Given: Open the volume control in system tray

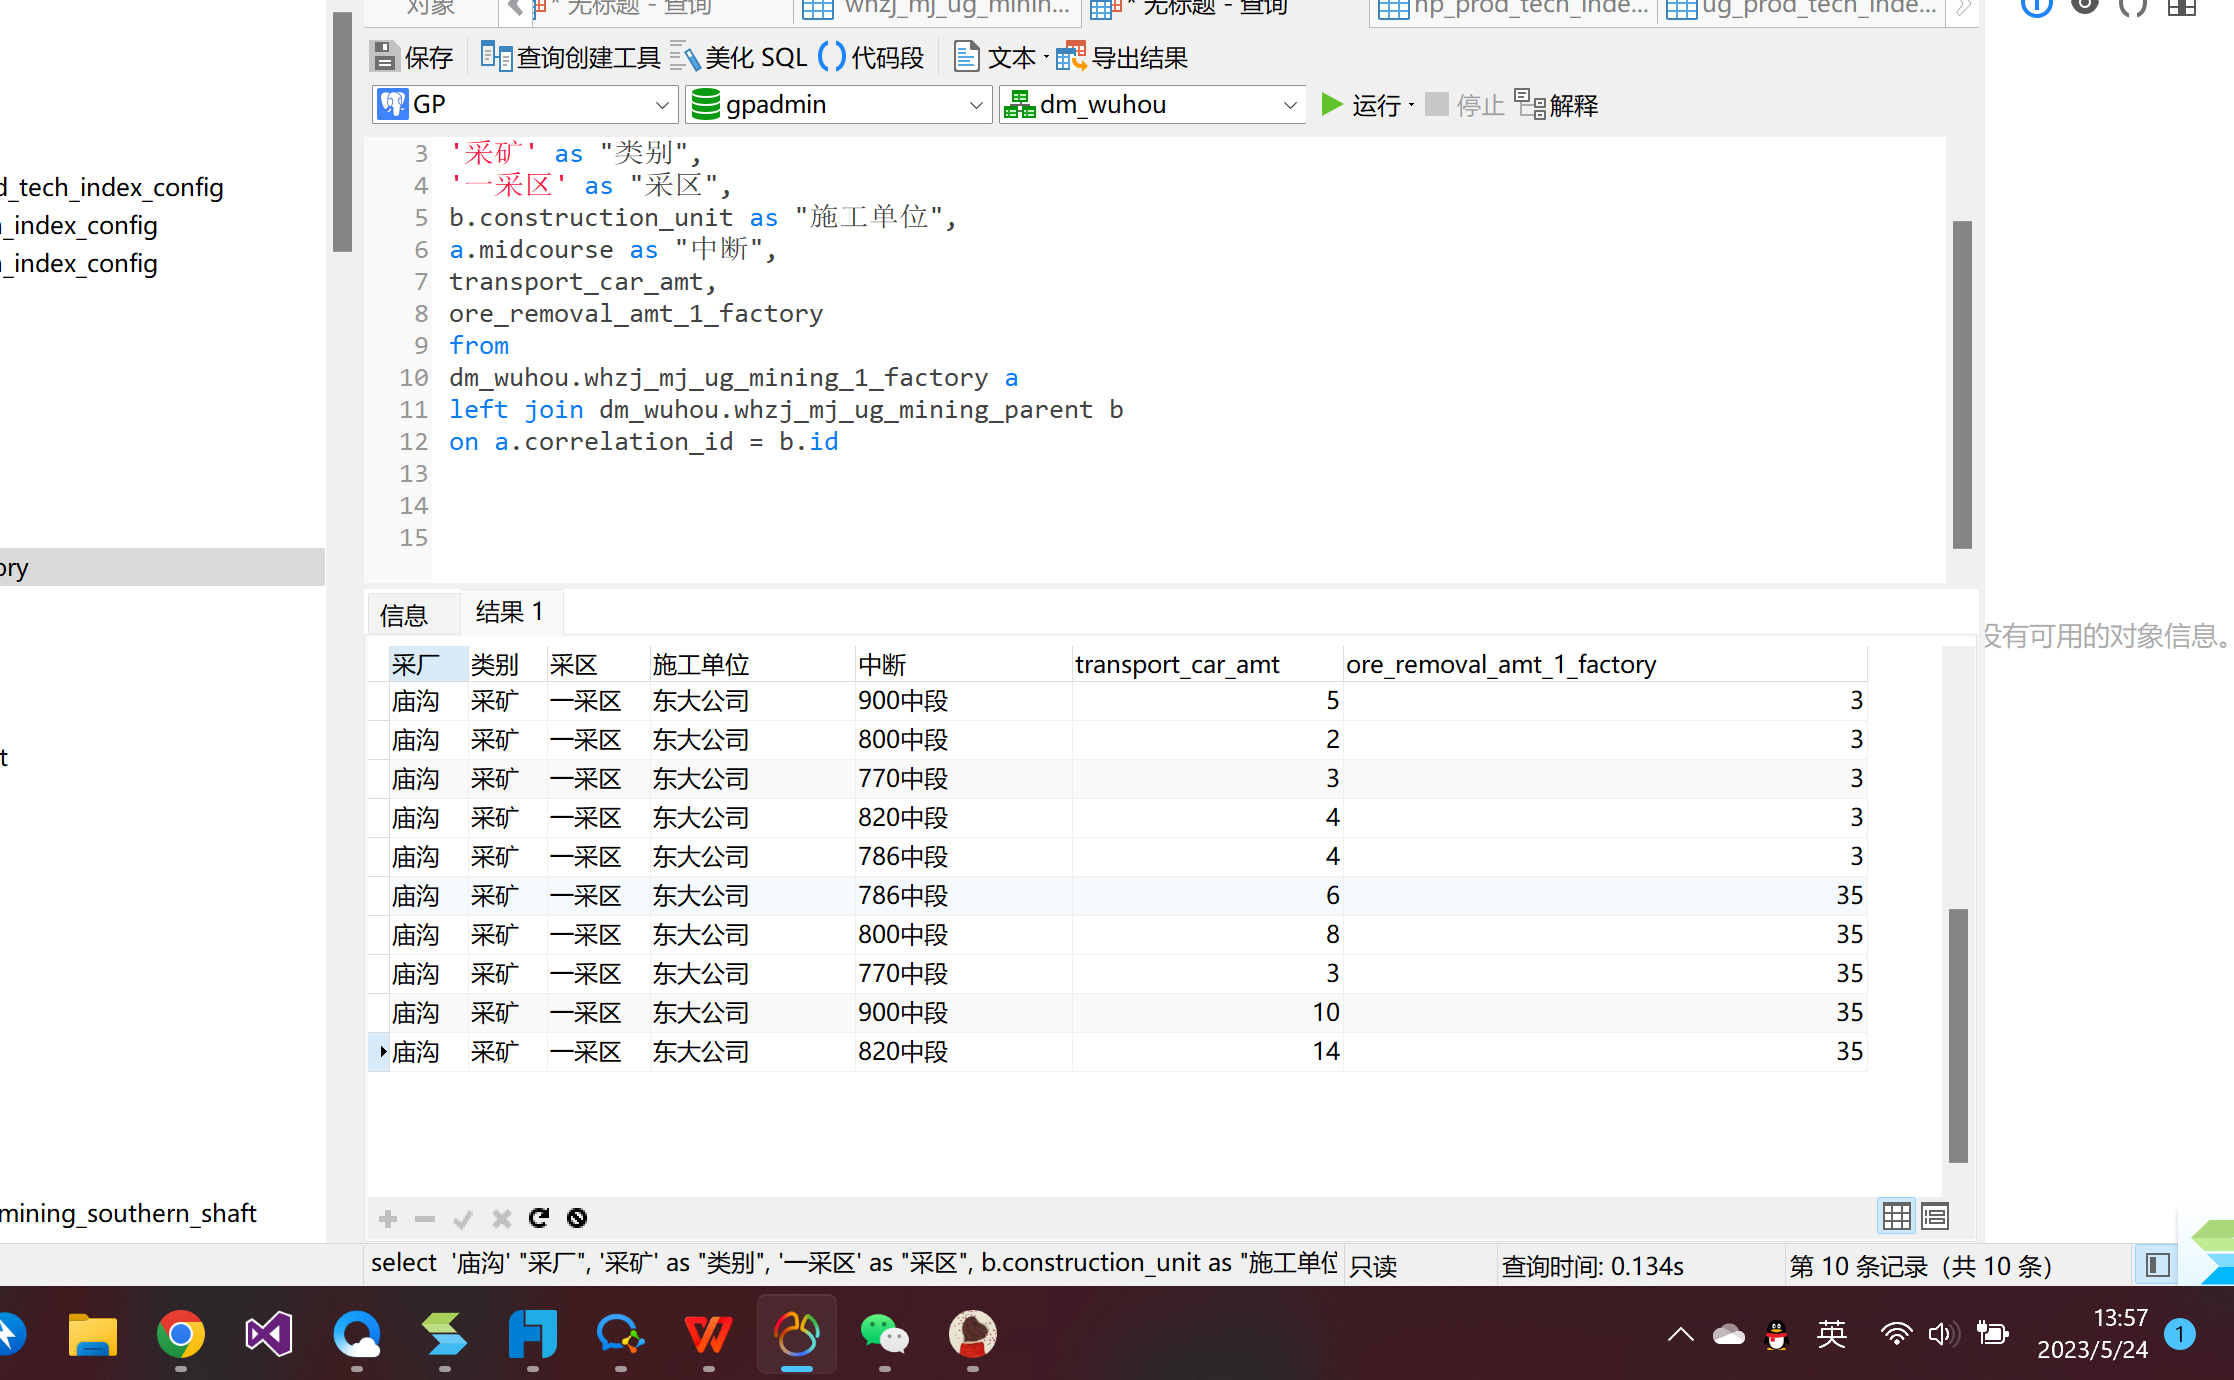Looking at the screenshot, I should 1942,1334.
